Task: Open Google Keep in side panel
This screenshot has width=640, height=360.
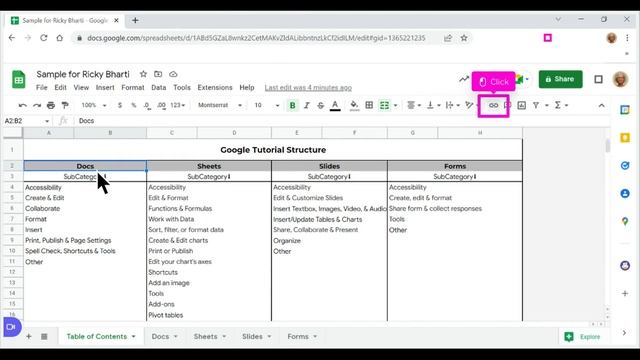Action: pyautogui.click(x=625, y=138)
